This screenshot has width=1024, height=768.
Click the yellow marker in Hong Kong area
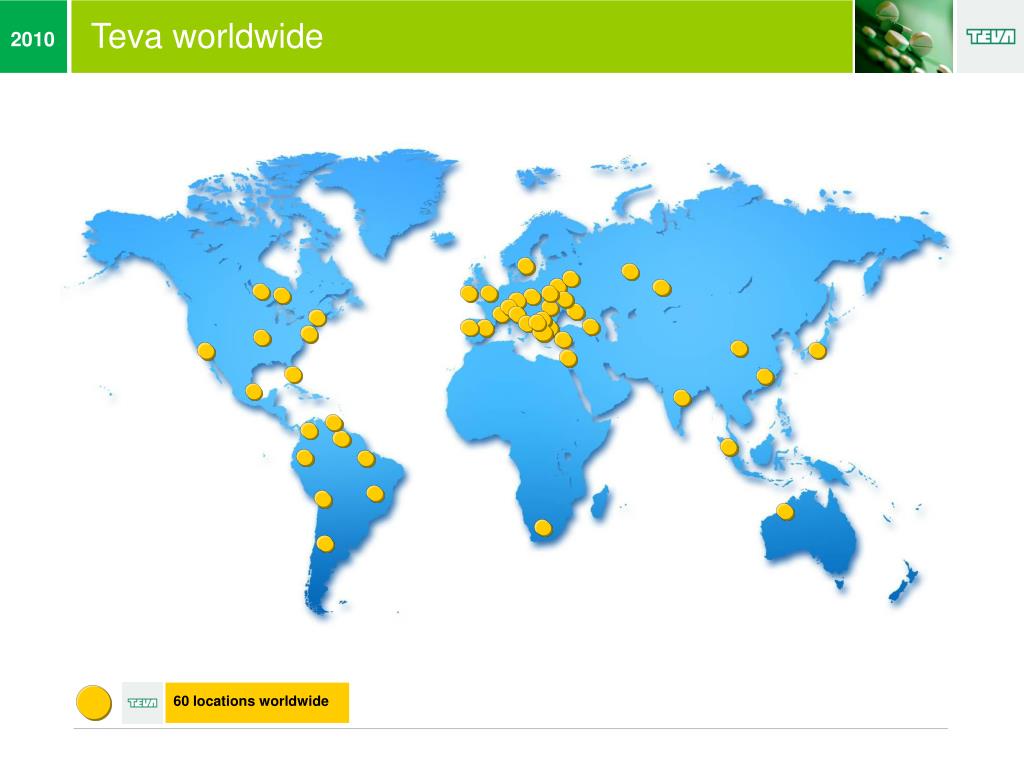[x=765, y=377]
